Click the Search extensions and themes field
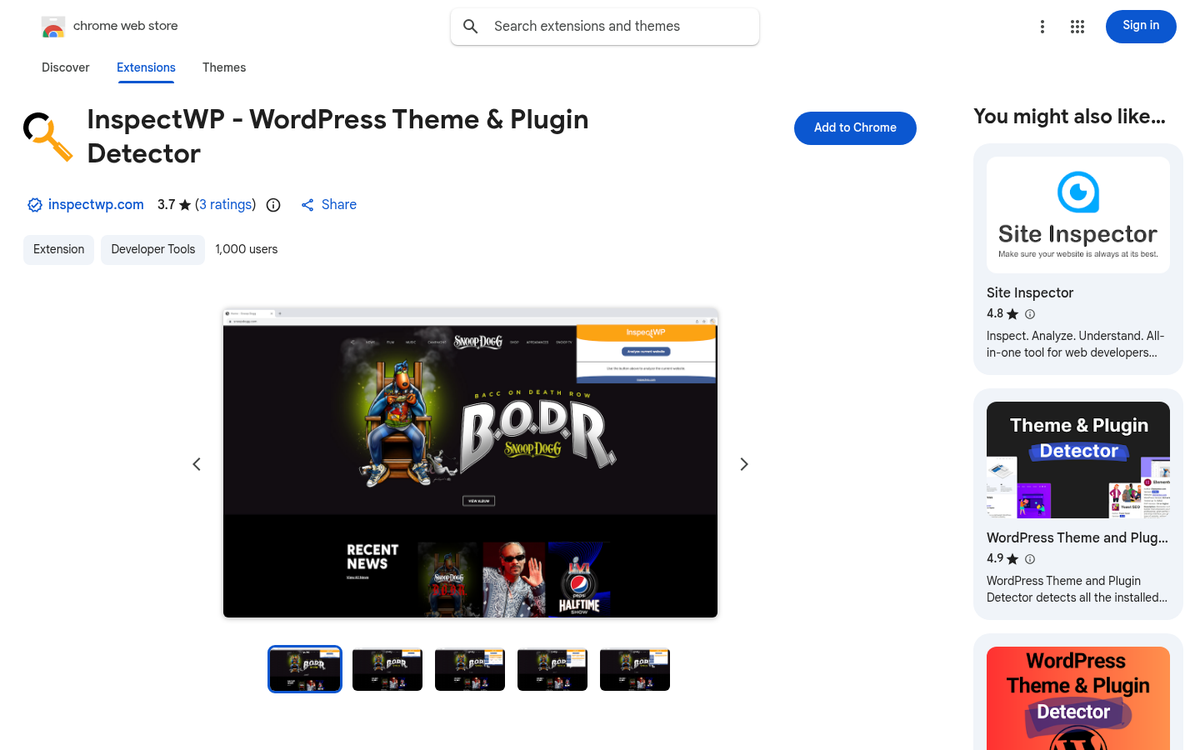 604,26
